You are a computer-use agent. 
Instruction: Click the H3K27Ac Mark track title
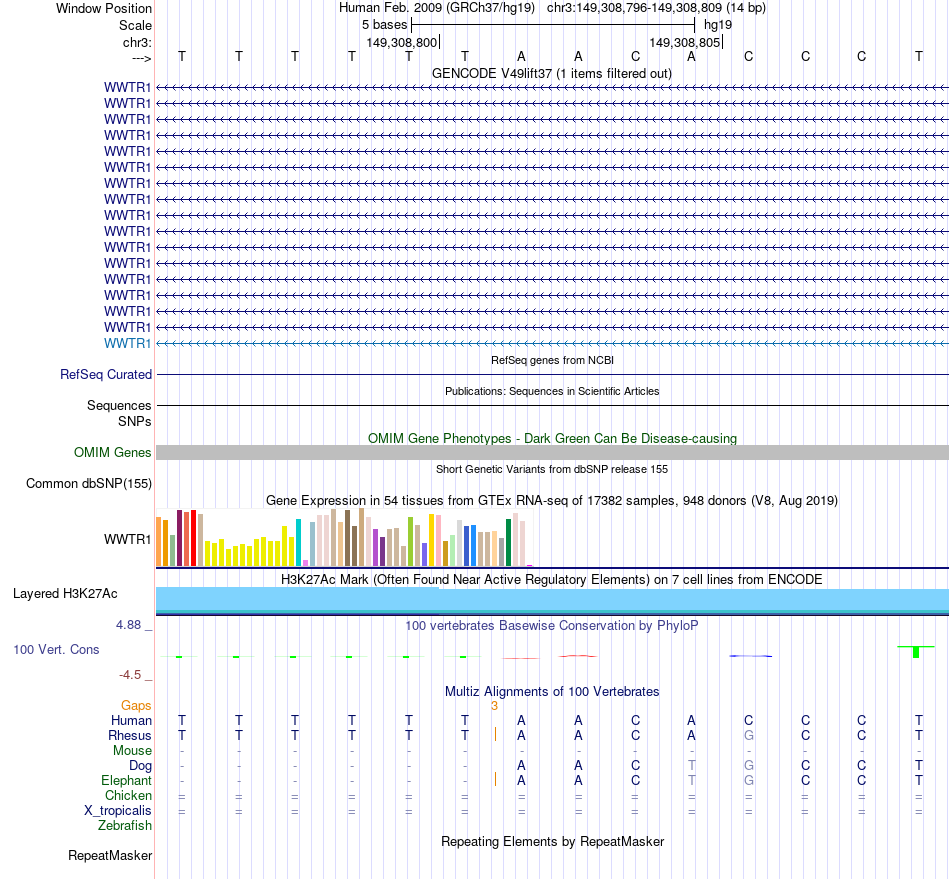pos(552,579)
